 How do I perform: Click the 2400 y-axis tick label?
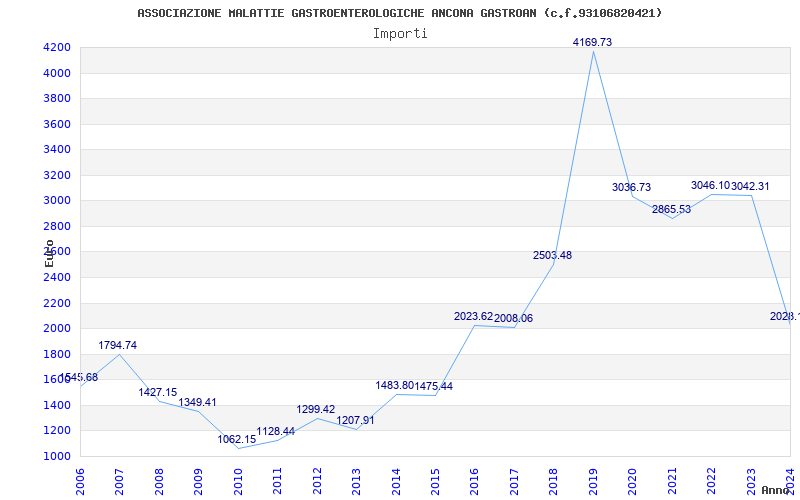pos(57,278)
